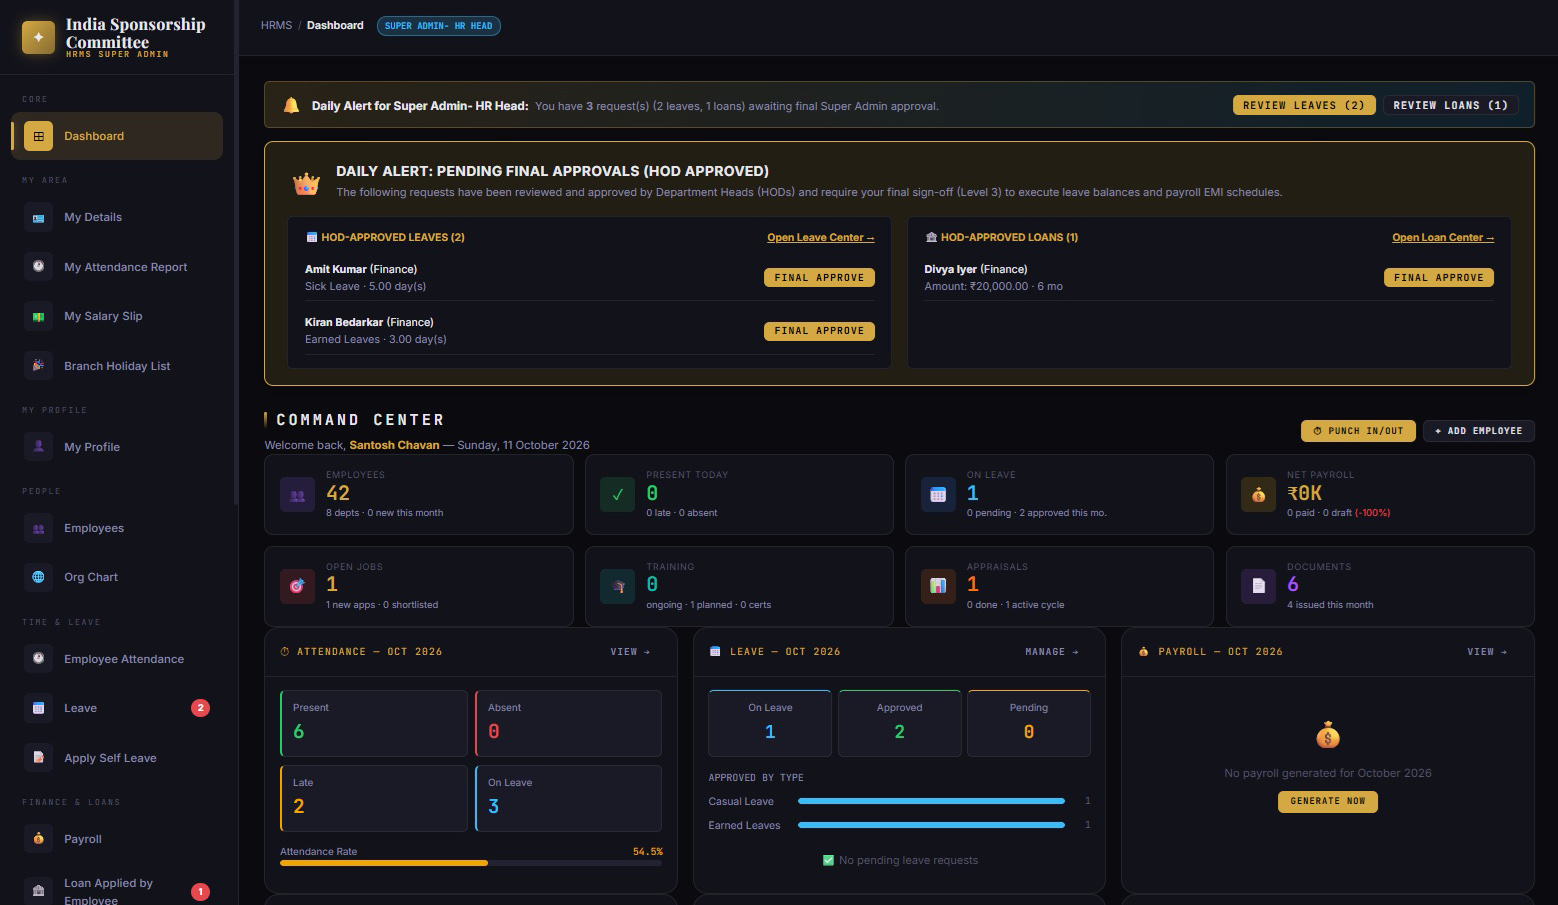Click the No pending leave requests checkmark
1558x905 pixels.
(x=828, y=860)
